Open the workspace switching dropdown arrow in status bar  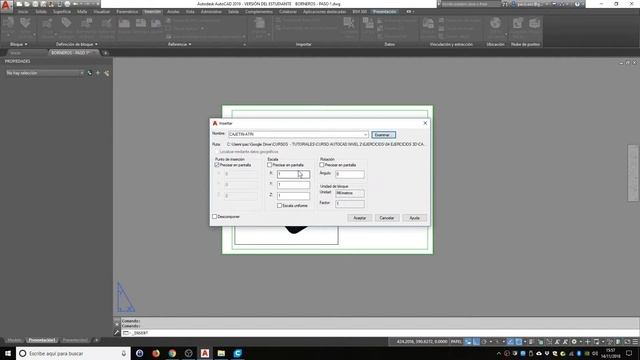pyautogui.click(x=580, y=342)
